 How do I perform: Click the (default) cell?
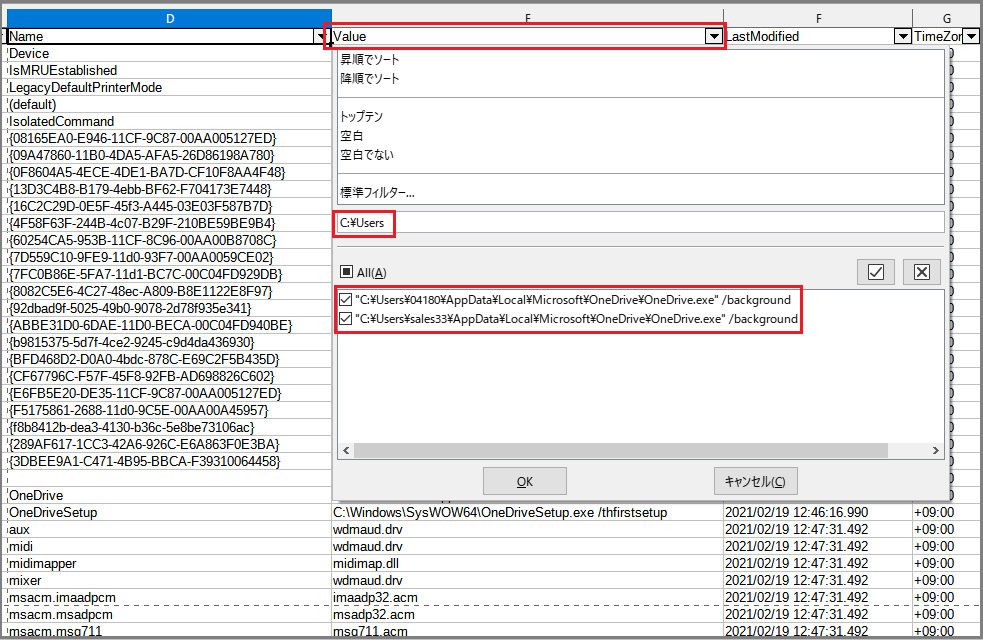pyautogui.click(x=169, y=105)
